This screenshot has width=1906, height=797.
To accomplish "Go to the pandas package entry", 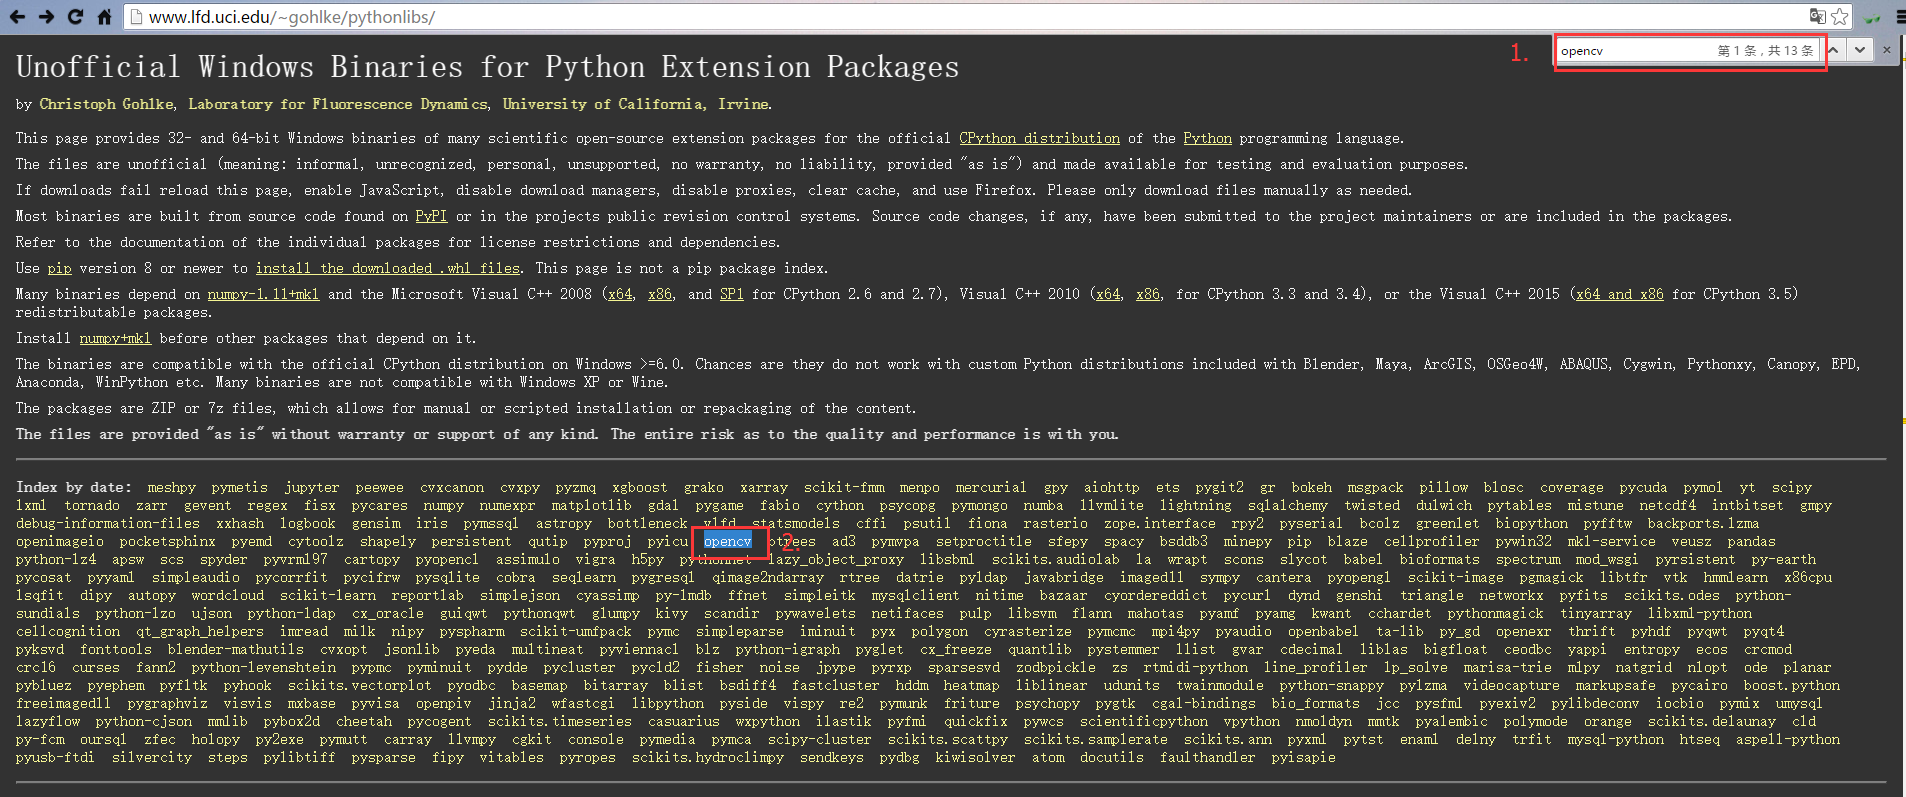I will [x=1752, y=541].
